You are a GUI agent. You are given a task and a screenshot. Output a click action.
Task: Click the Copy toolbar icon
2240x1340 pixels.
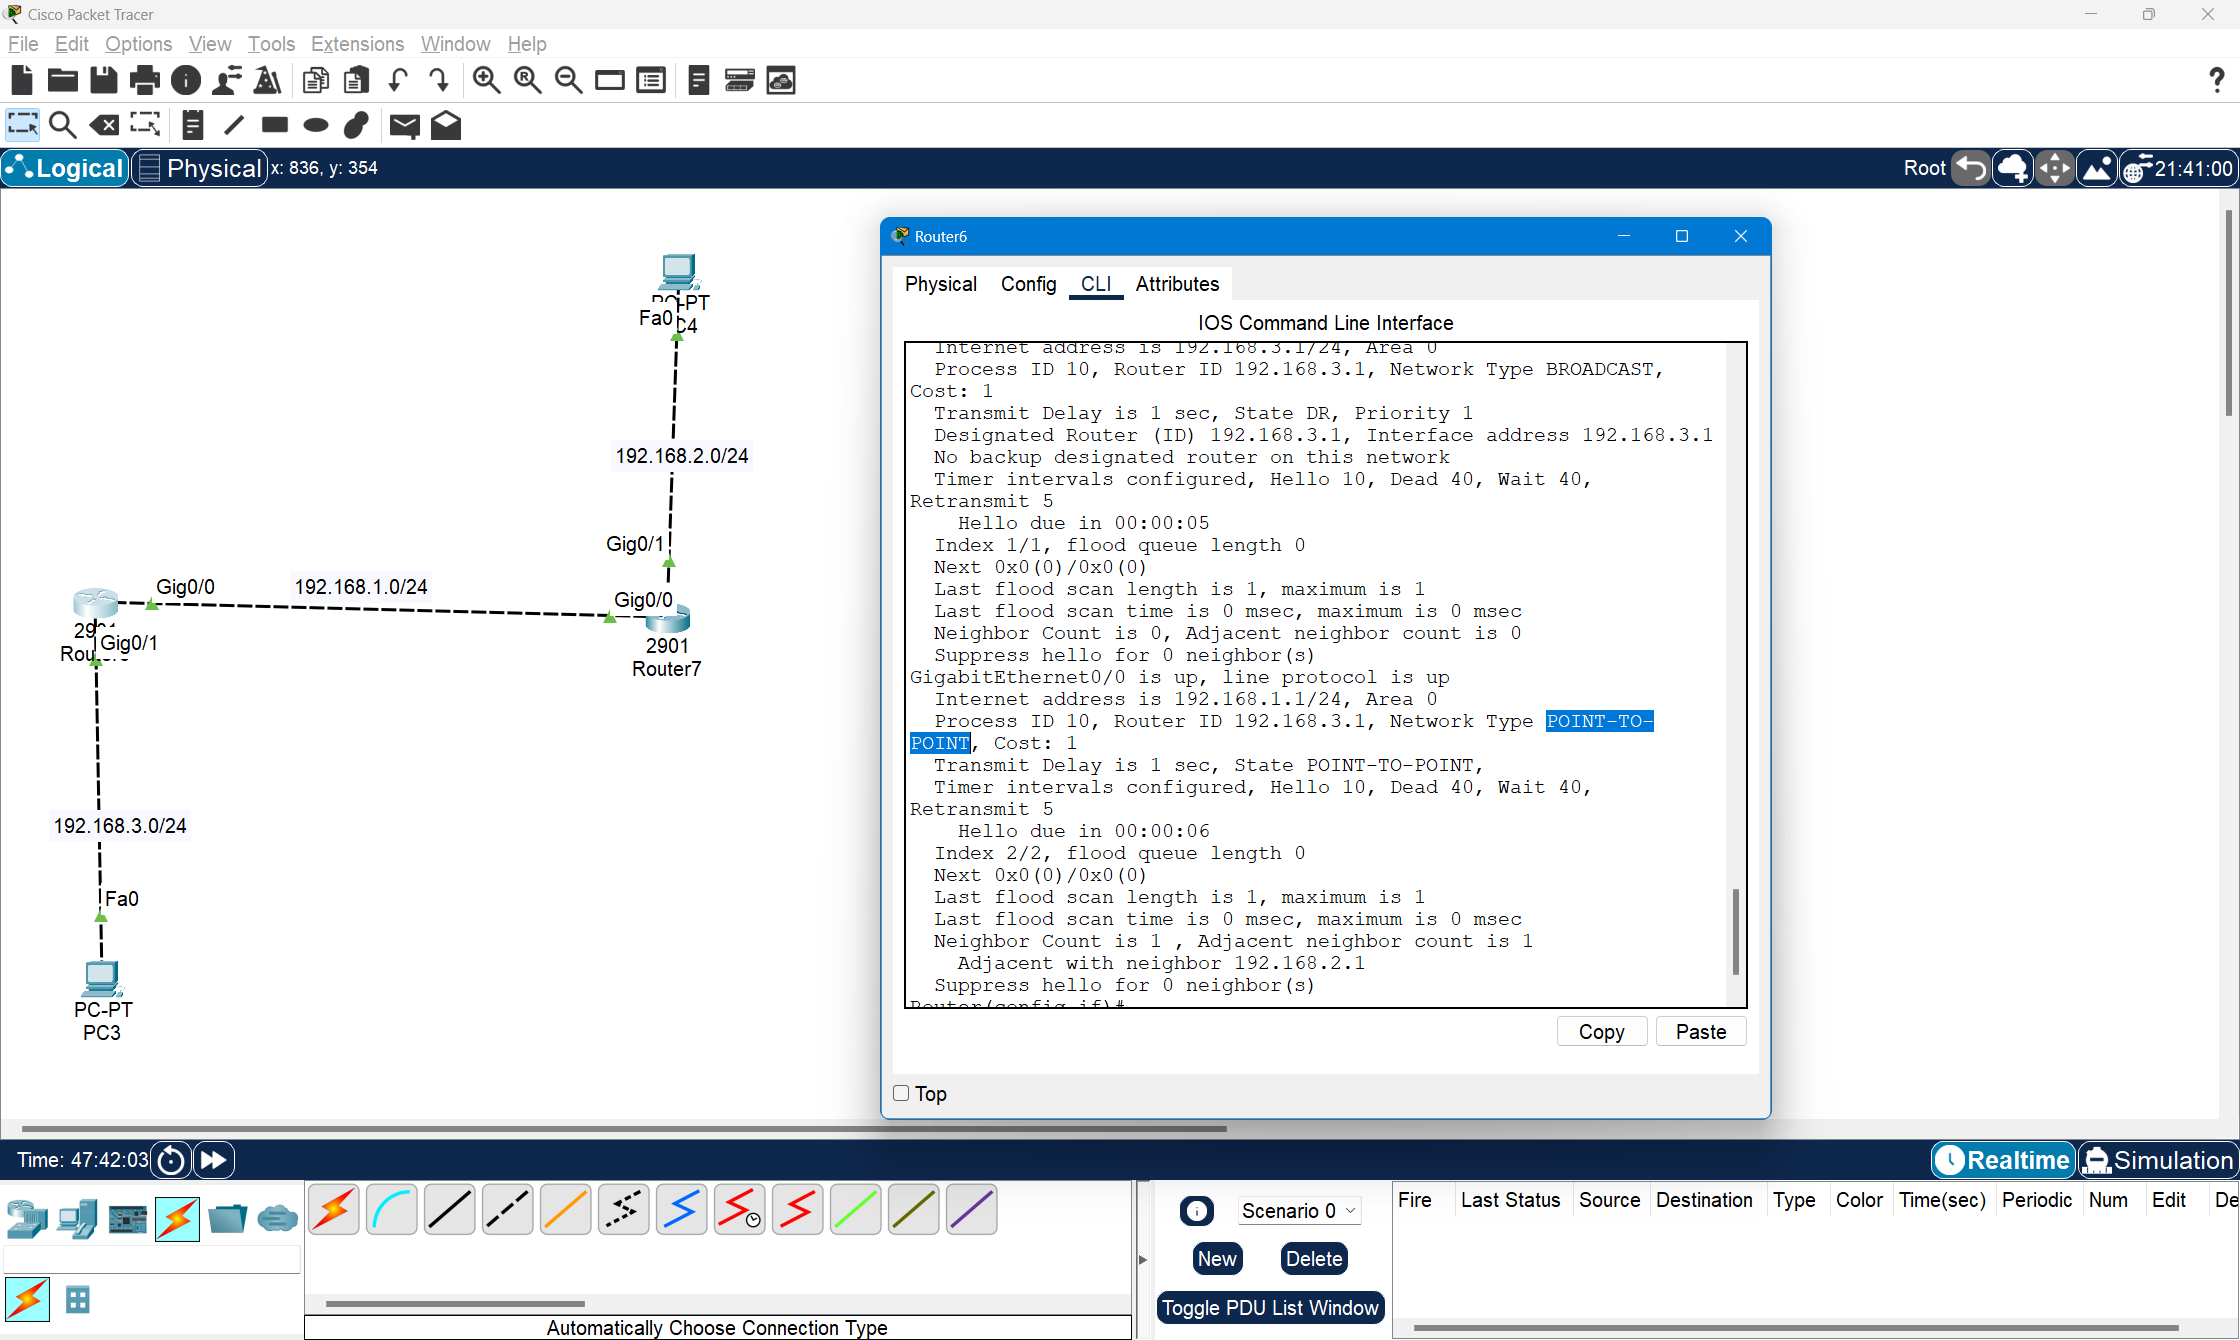315,80
